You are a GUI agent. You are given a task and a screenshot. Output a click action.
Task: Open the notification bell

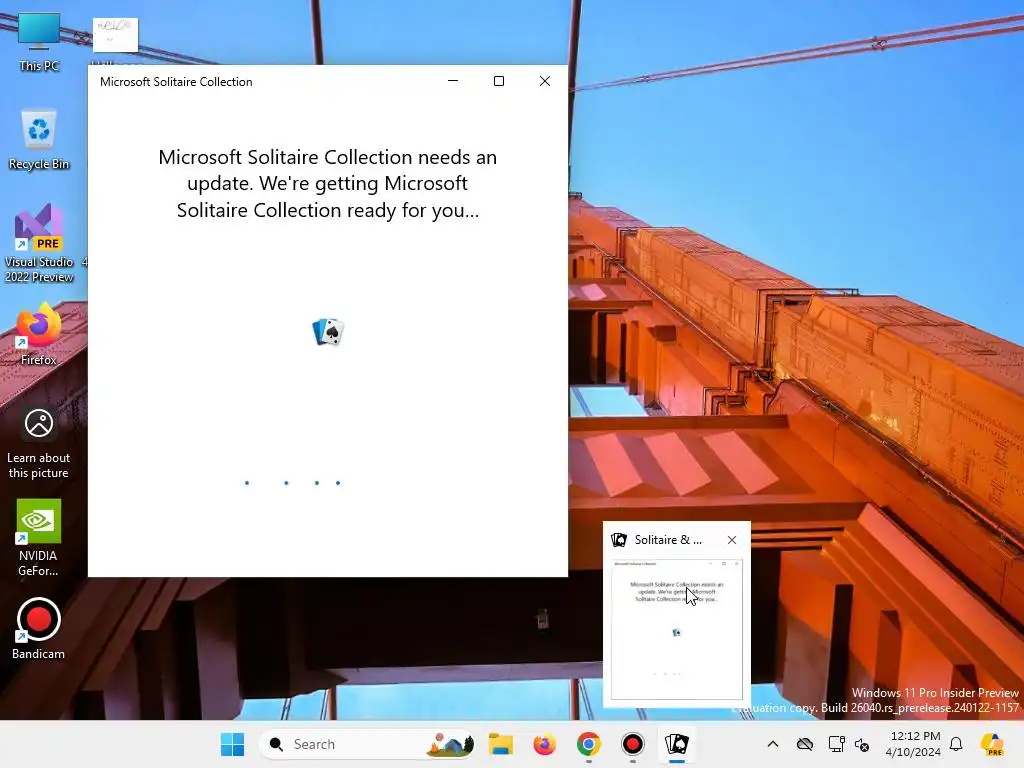pos(956,744)
